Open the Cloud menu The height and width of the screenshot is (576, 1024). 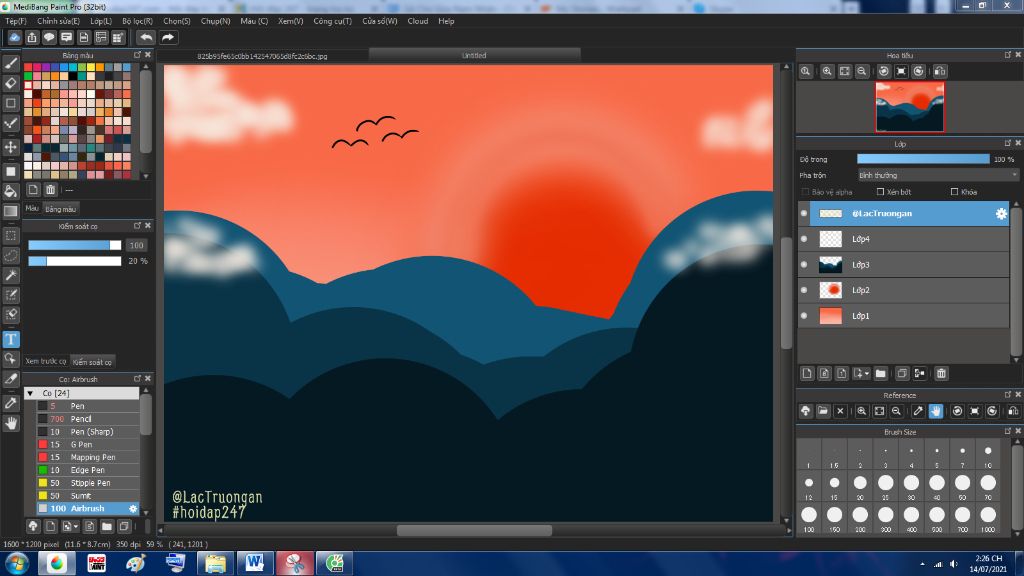point(418,21)
